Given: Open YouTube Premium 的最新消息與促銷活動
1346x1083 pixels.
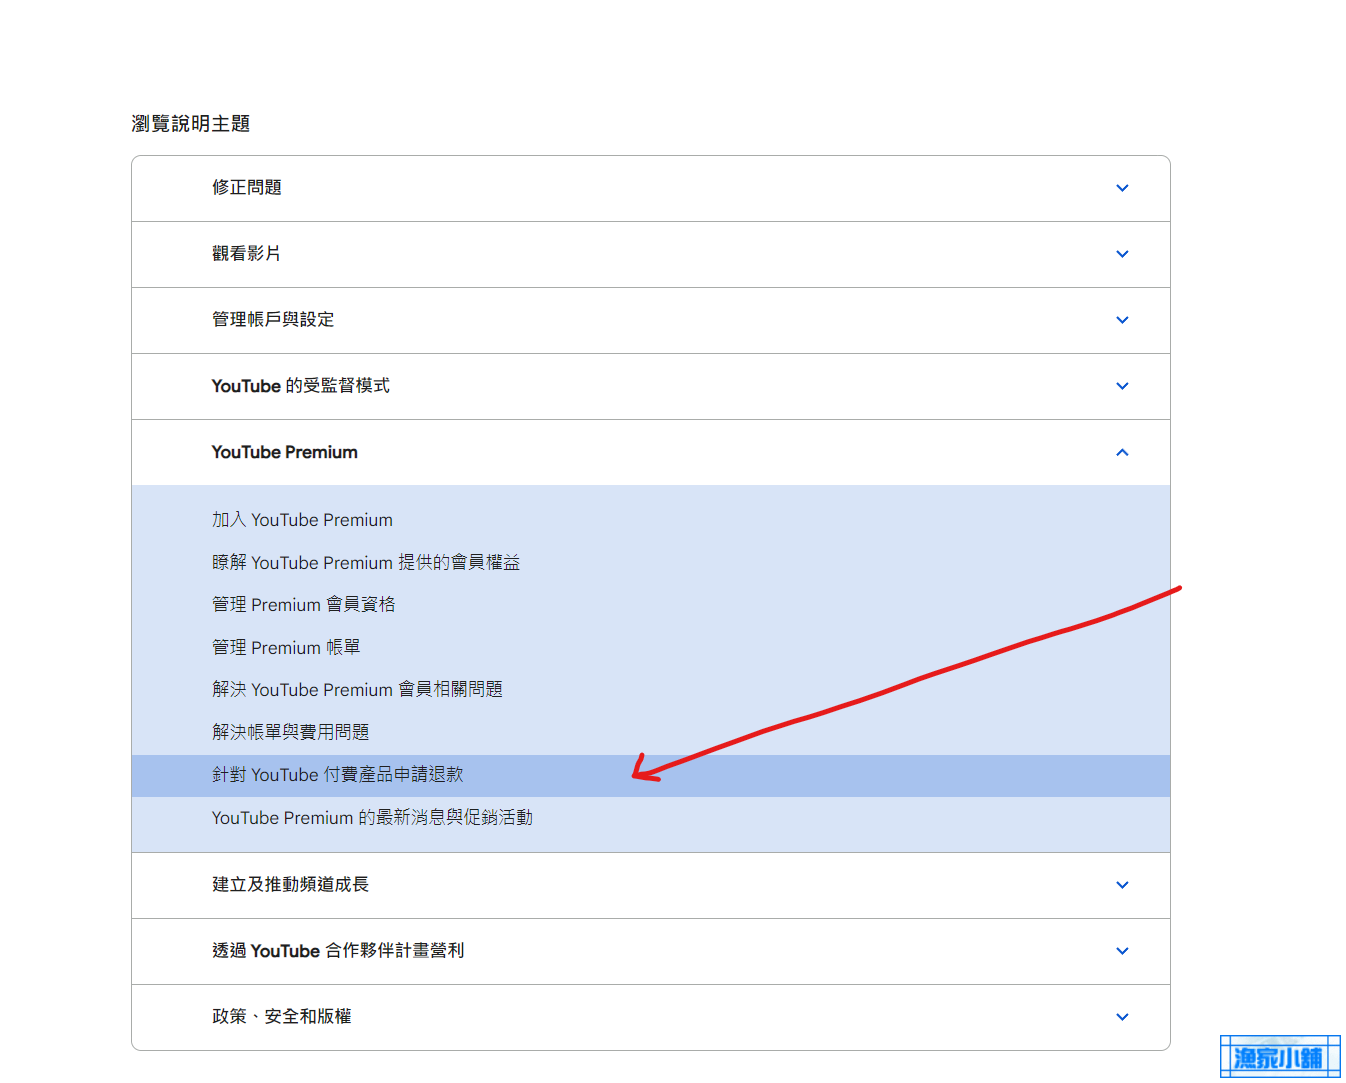Looking at the screenshot, I should click(x=372, y=817).
